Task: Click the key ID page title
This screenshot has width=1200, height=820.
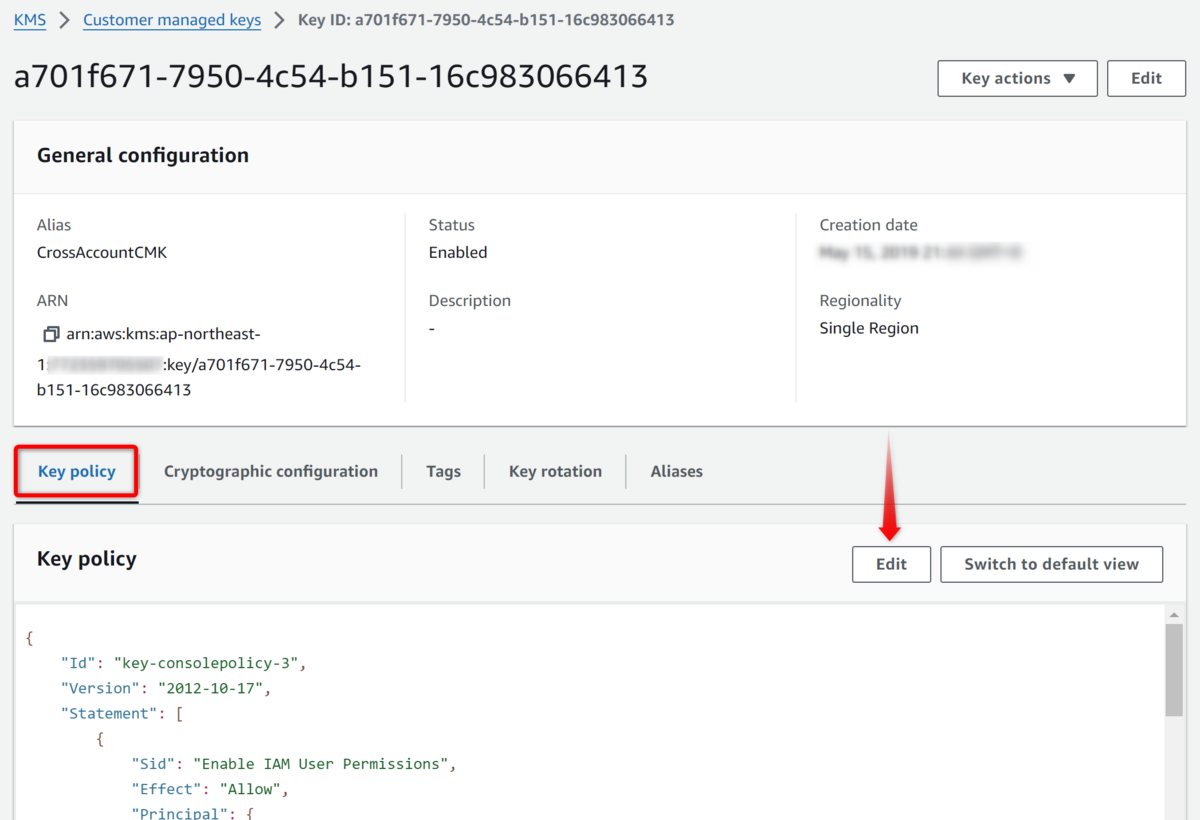Action: pos(331,76)
